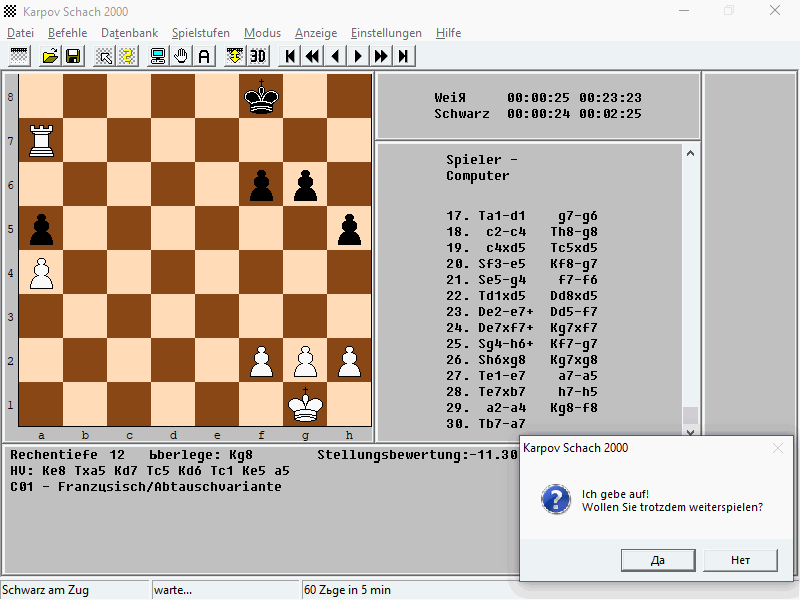Click move list scrollbar up arrow

690,153
